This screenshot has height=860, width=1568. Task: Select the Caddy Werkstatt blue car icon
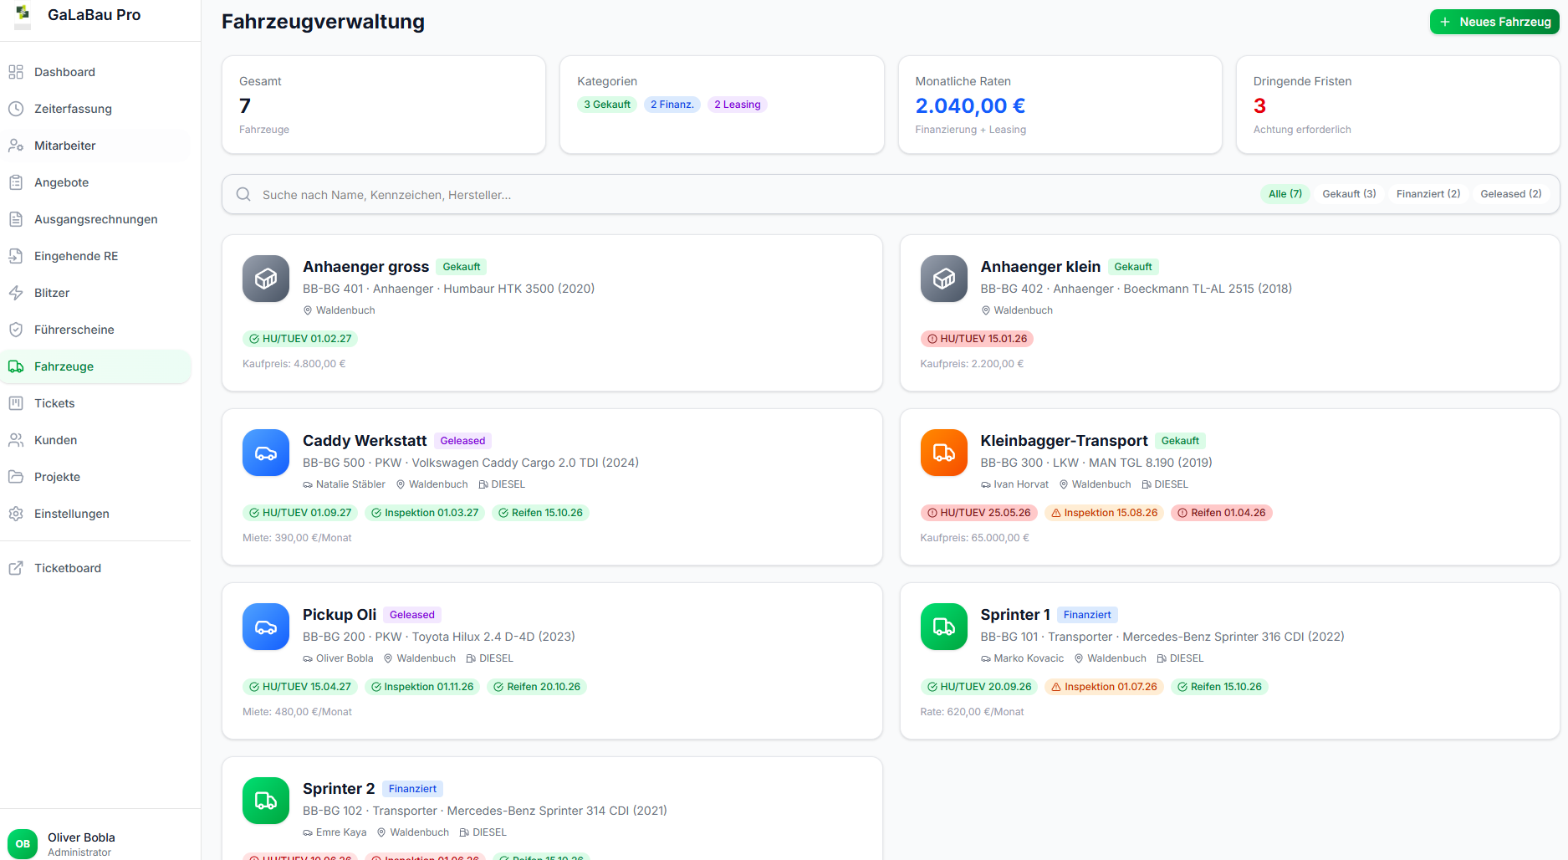[266, 453]
